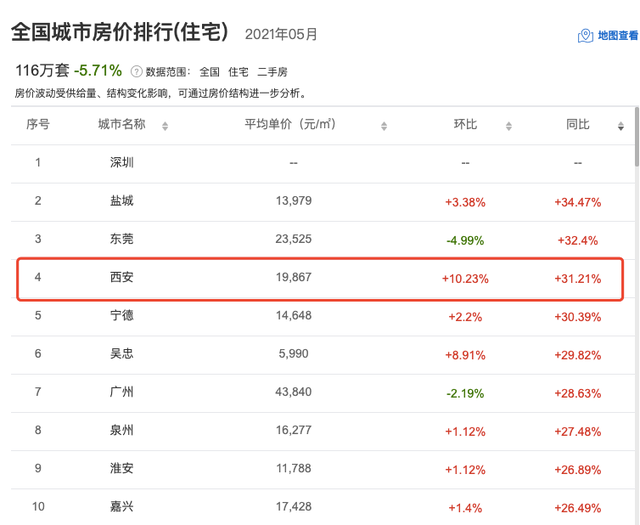Click the 平均单价（元/㎡） header text

290,124
